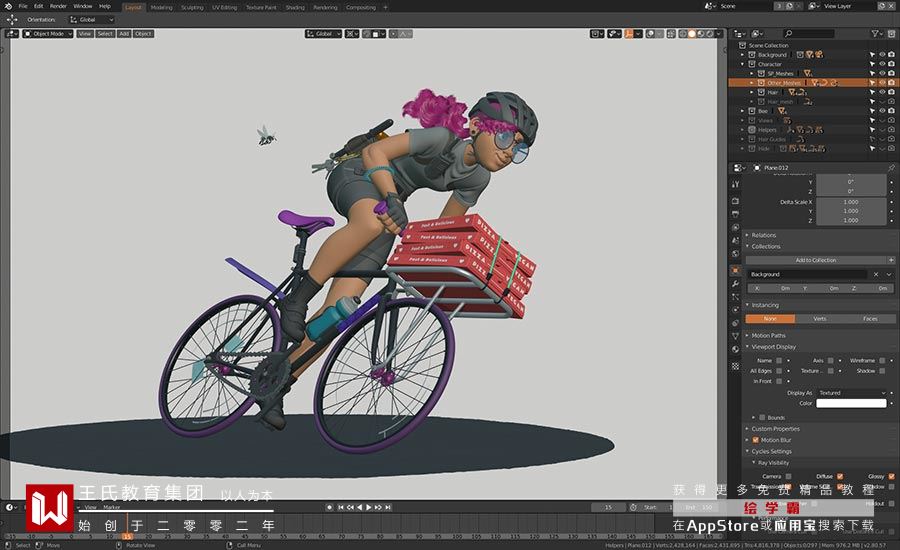This screenshot has width=900, height=550.
Task: Open the Modifiers wrench tab
Action: tap(735, 284)
